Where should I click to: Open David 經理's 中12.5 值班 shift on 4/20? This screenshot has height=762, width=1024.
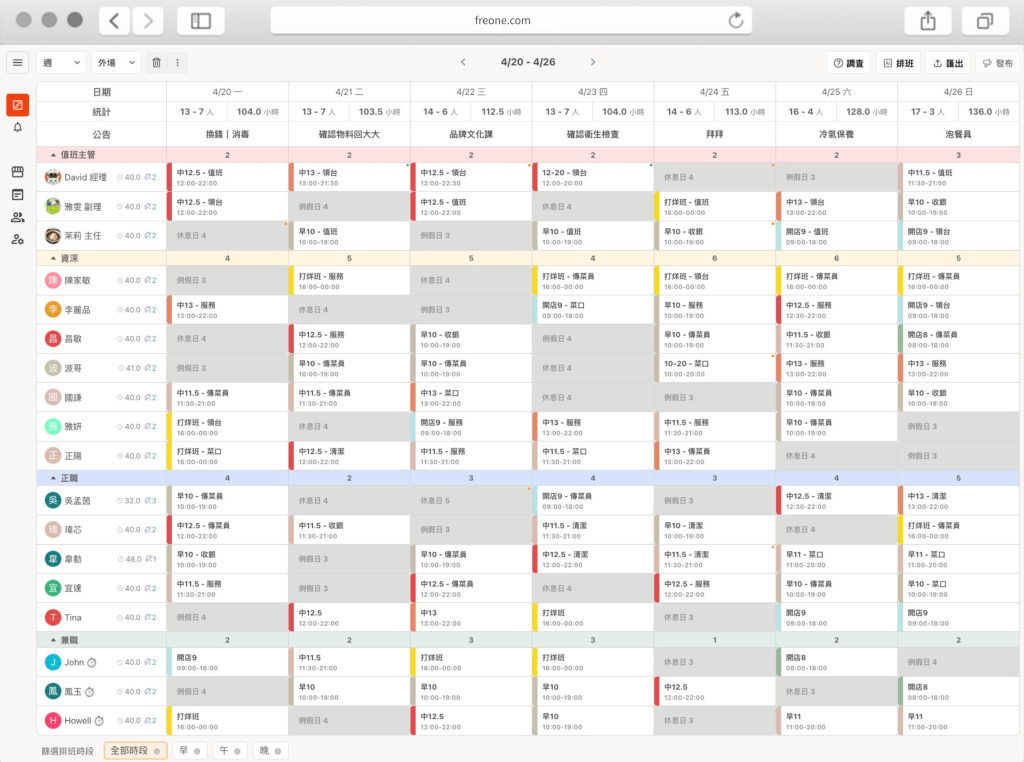[227, 177]
